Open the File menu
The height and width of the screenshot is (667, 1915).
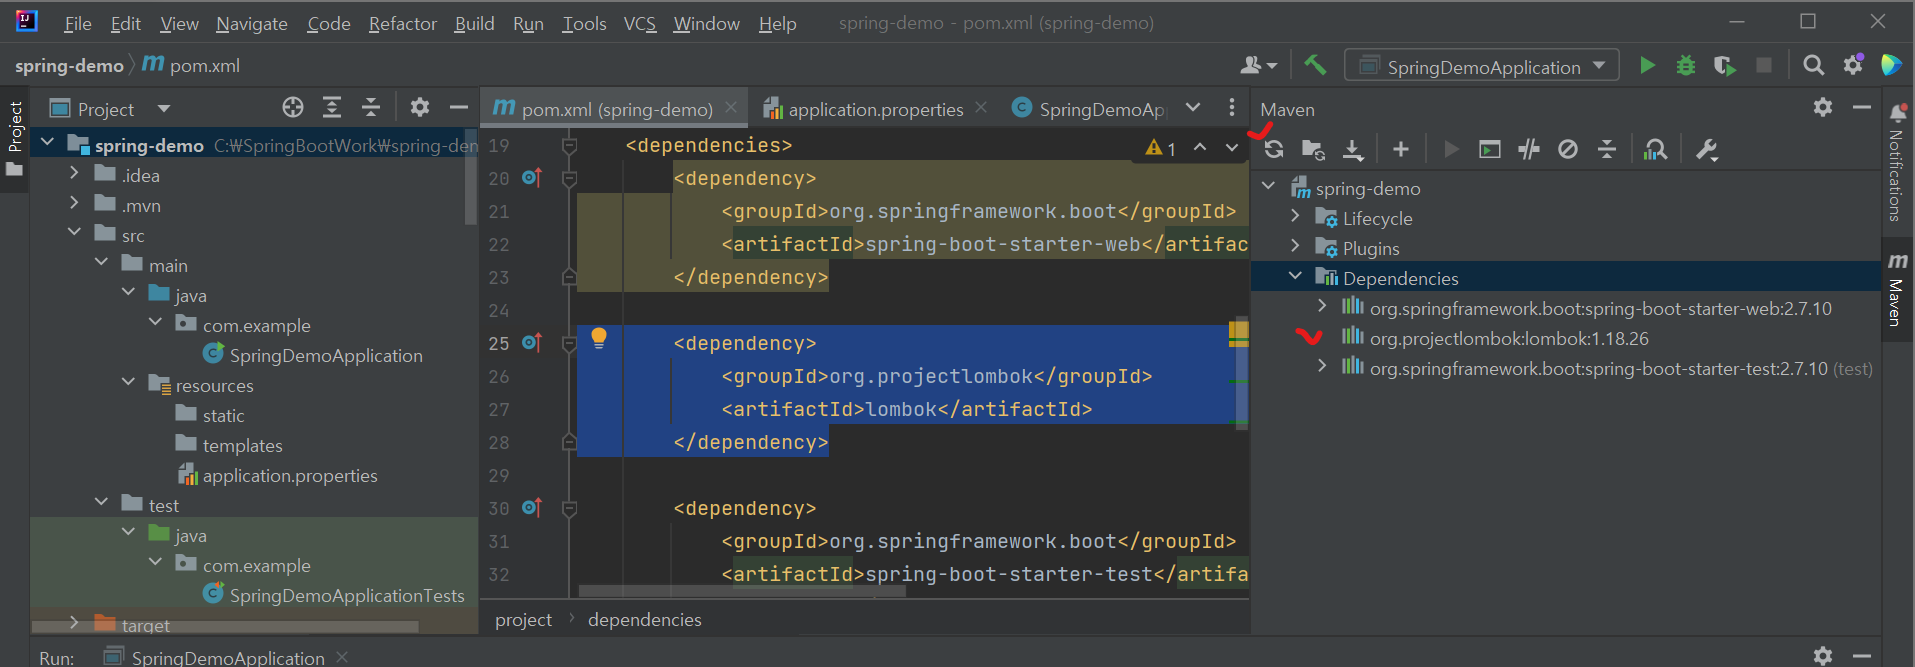tap(77, 23)
